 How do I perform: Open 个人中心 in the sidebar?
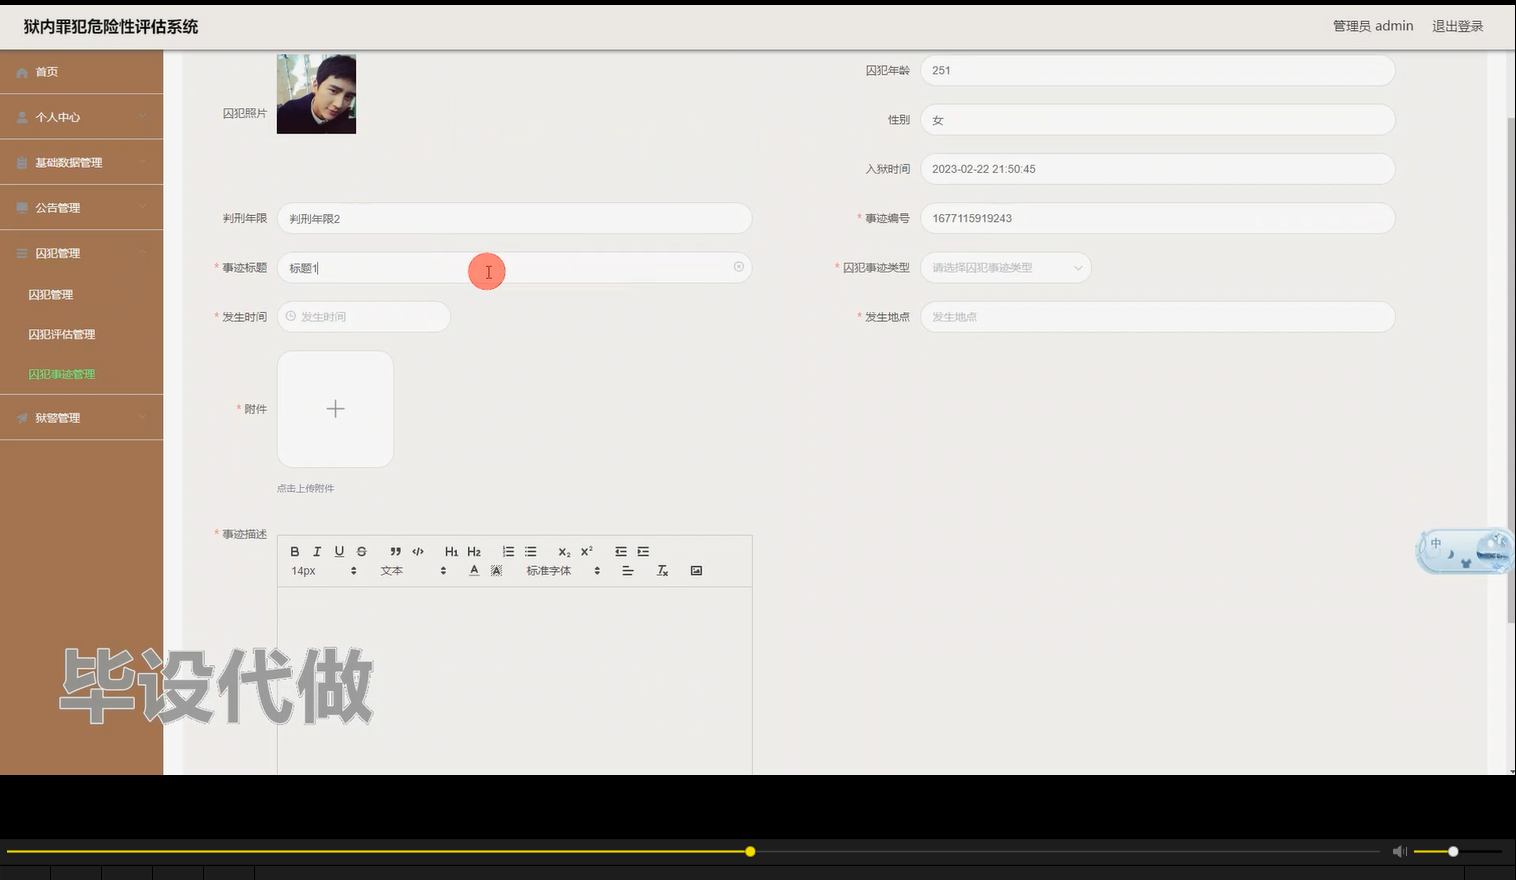[81, 117]
